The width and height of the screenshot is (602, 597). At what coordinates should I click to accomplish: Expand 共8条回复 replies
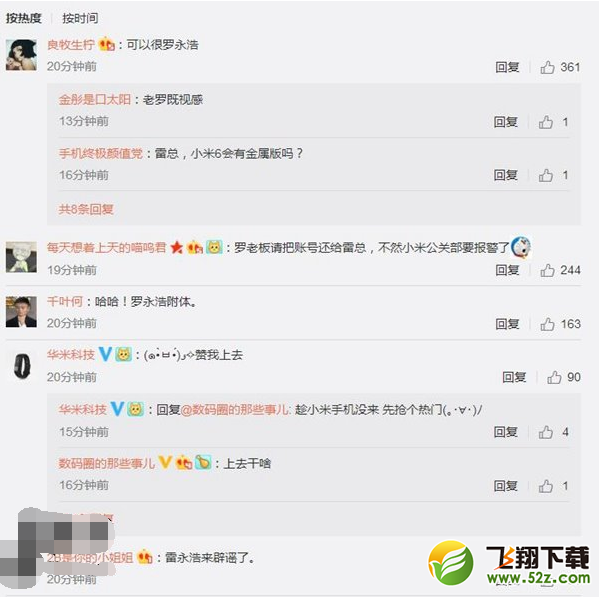tap(86, 209)
